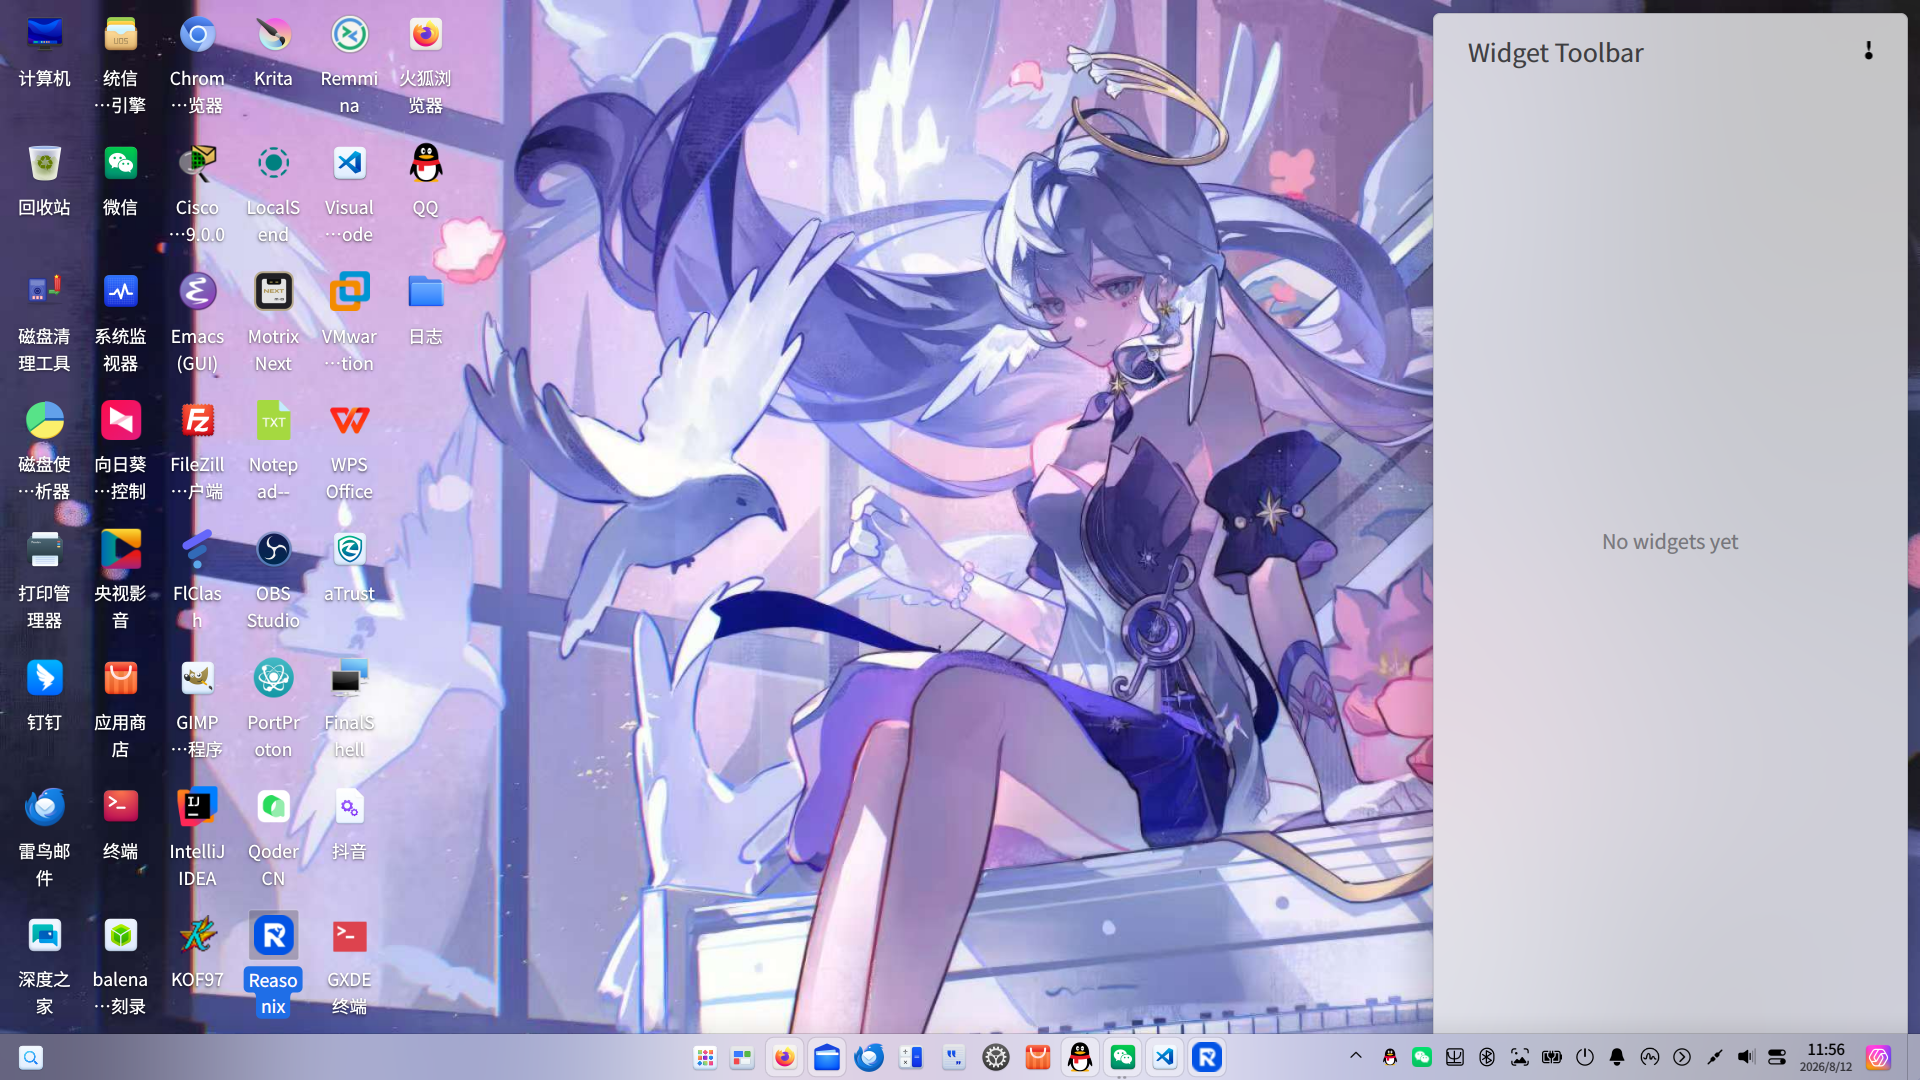
Task: Select the 回收站 recycle bin icon
Action: 44,163
